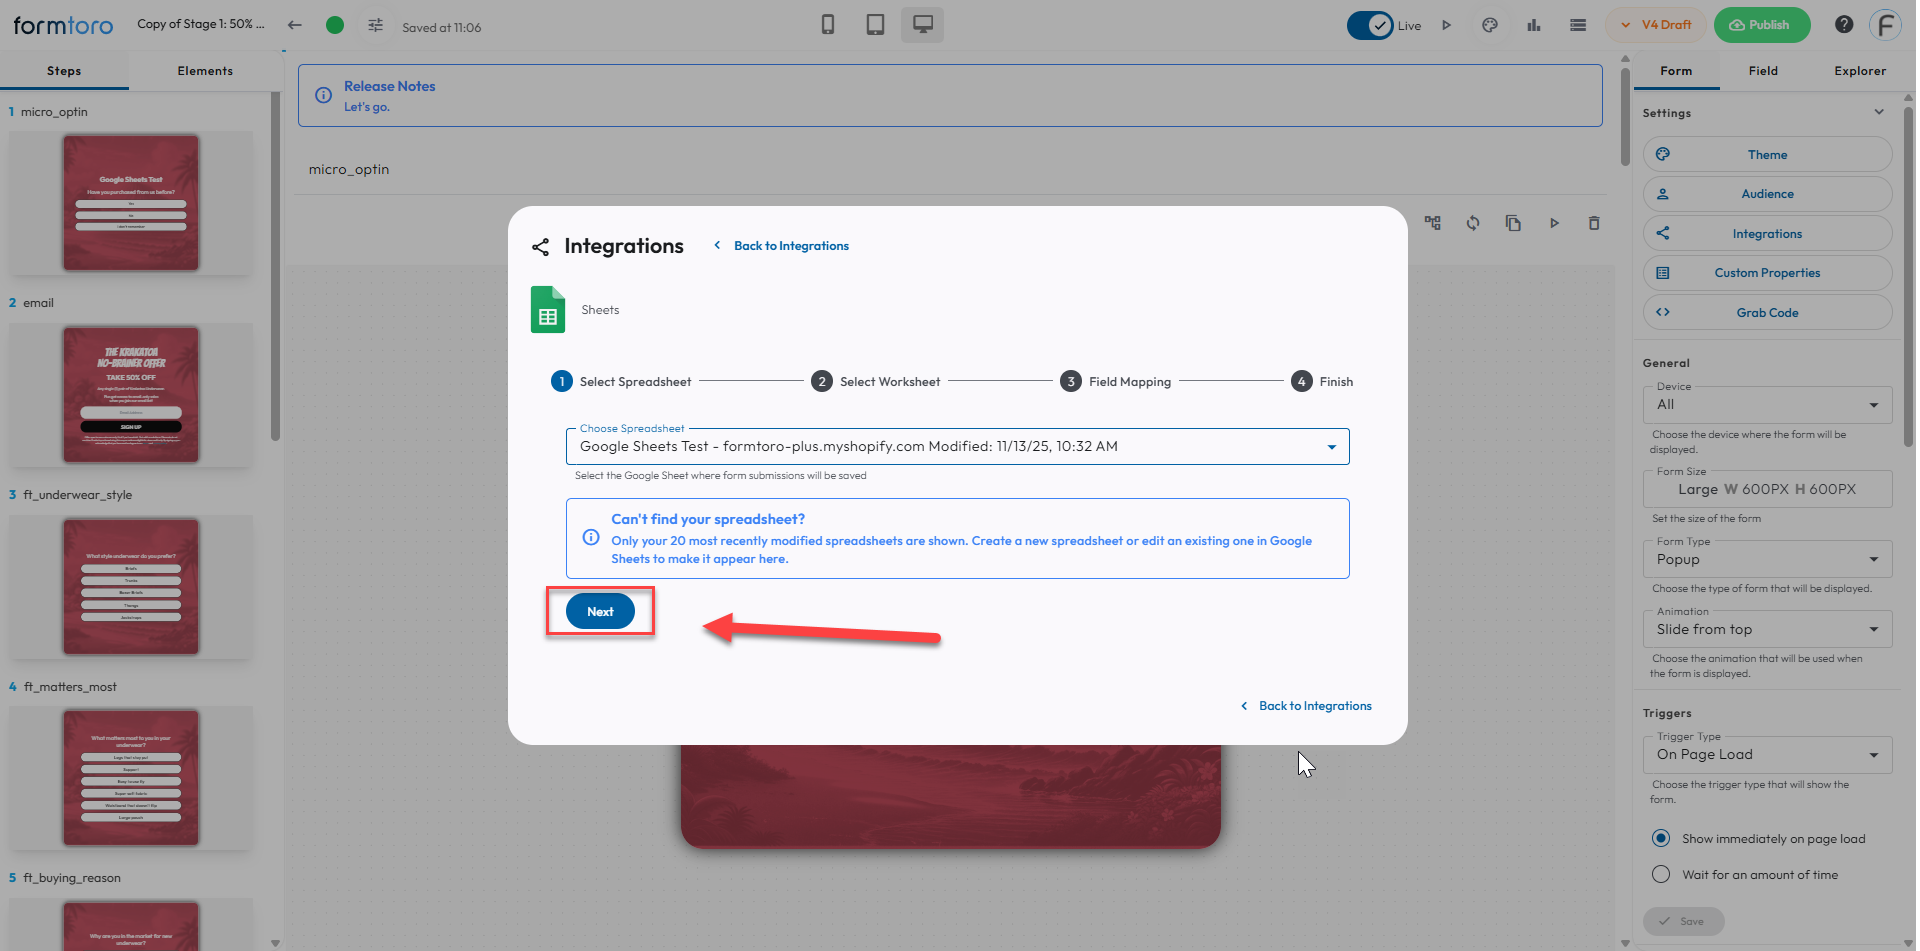Switch to the Form tab
The width and height of the screenshot is (1920, 951).
click(1676, 71)
